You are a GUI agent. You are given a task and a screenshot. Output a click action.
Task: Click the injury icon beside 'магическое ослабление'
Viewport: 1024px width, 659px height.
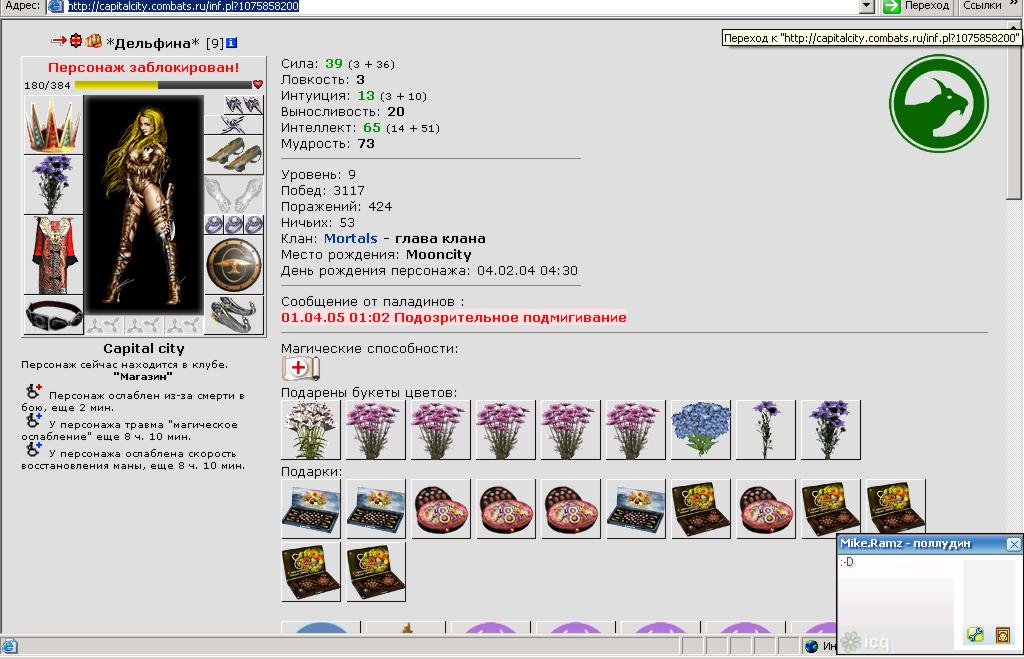[33, 420]
